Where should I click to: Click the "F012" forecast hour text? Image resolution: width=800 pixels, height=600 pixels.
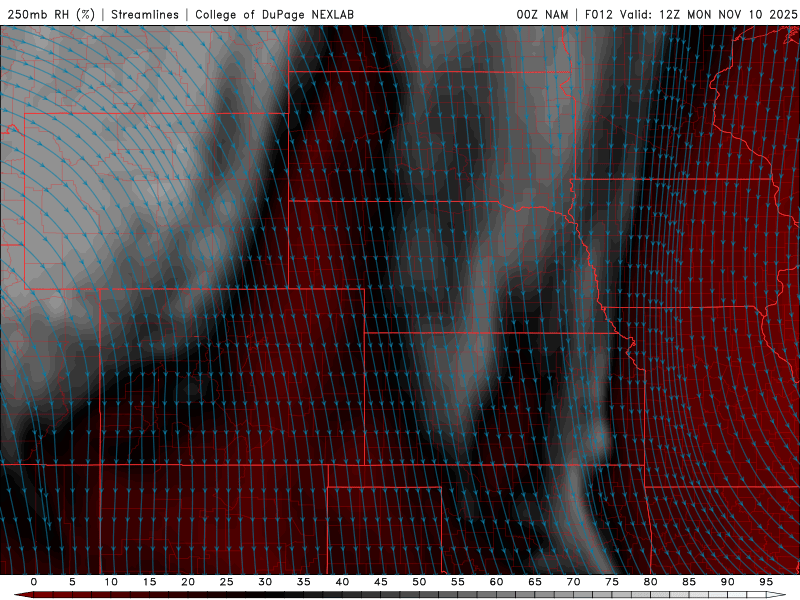click(598, 14)
